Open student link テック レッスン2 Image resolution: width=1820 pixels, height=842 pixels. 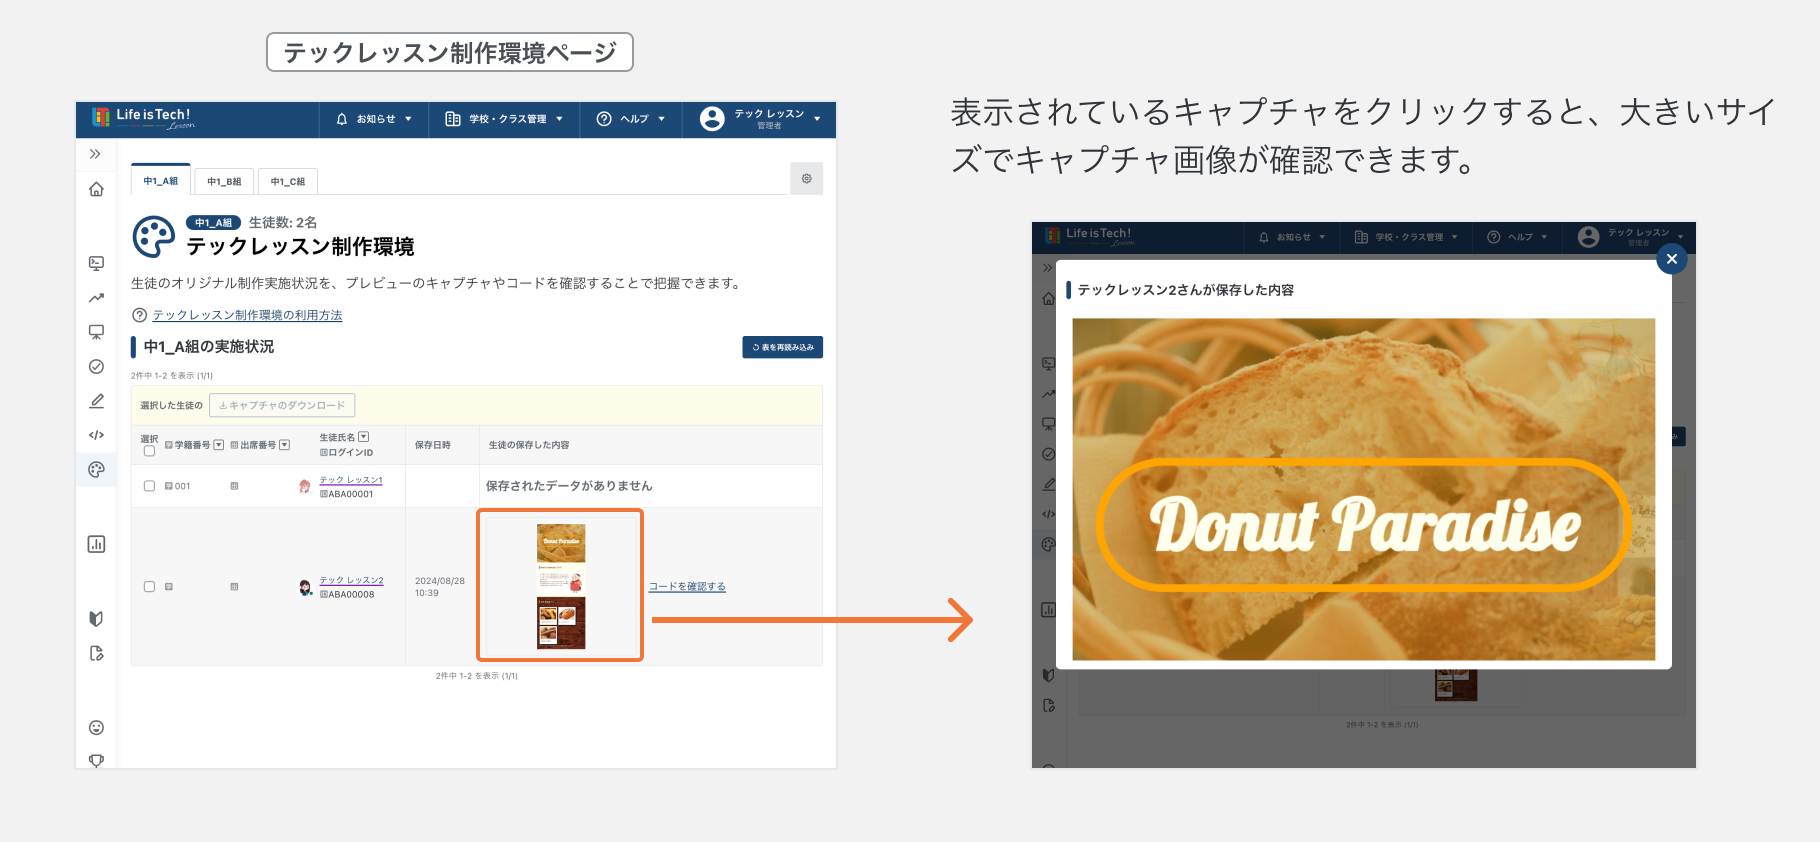[x=351, y=580]
